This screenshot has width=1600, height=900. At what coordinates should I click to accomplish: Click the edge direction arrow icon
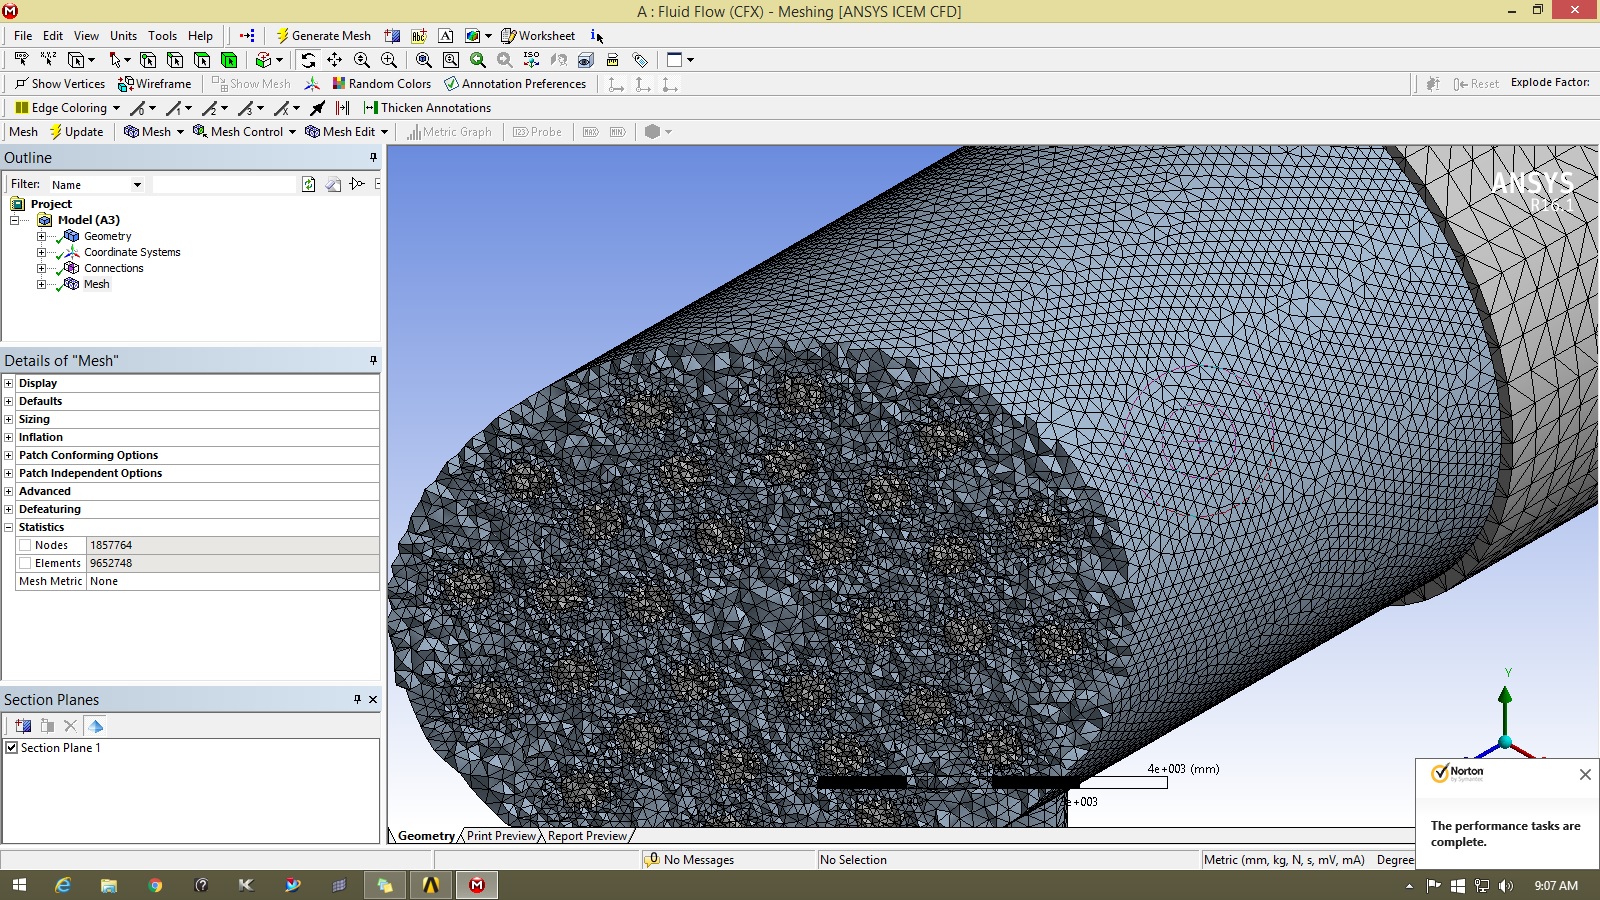318,108
